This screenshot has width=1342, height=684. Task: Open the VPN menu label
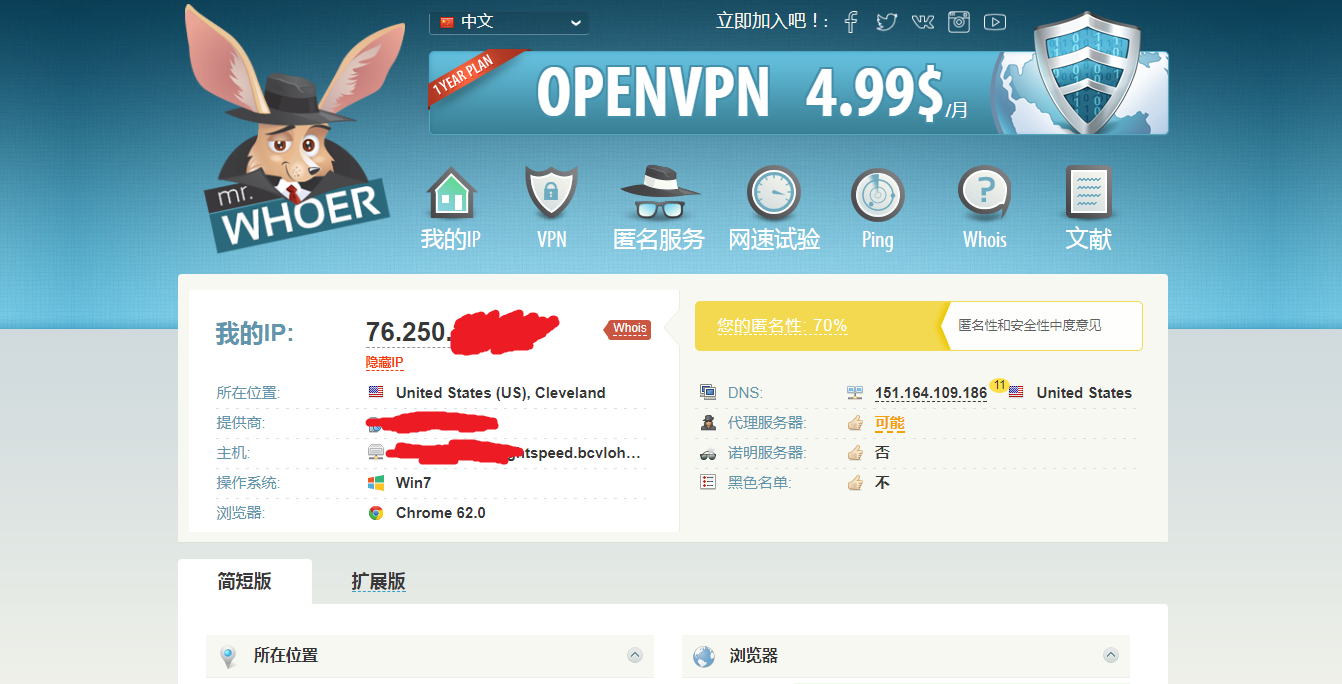click(552, 239)
